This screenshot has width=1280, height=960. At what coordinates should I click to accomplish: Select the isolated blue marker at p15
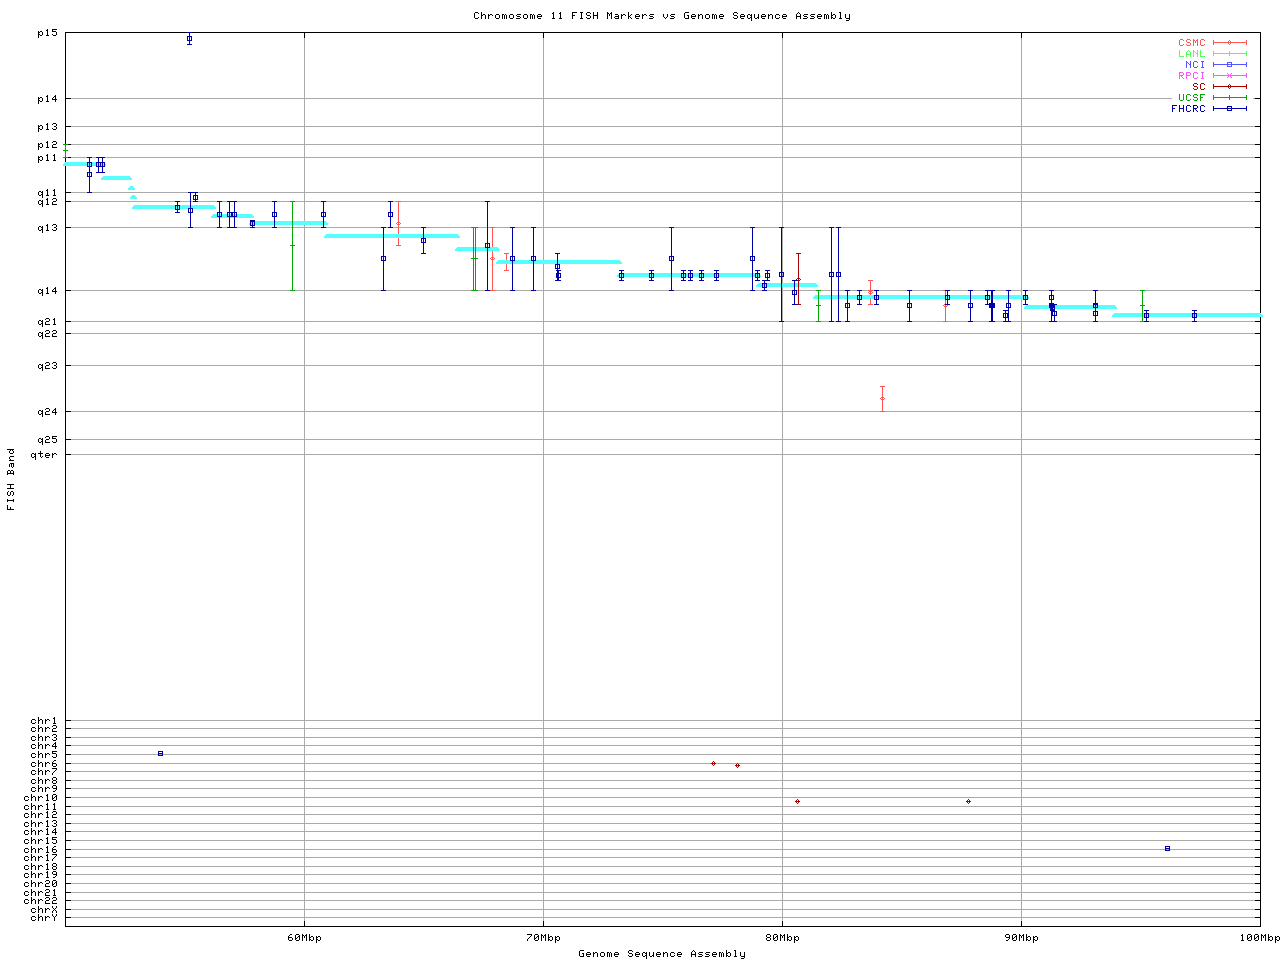click(189, 40)
